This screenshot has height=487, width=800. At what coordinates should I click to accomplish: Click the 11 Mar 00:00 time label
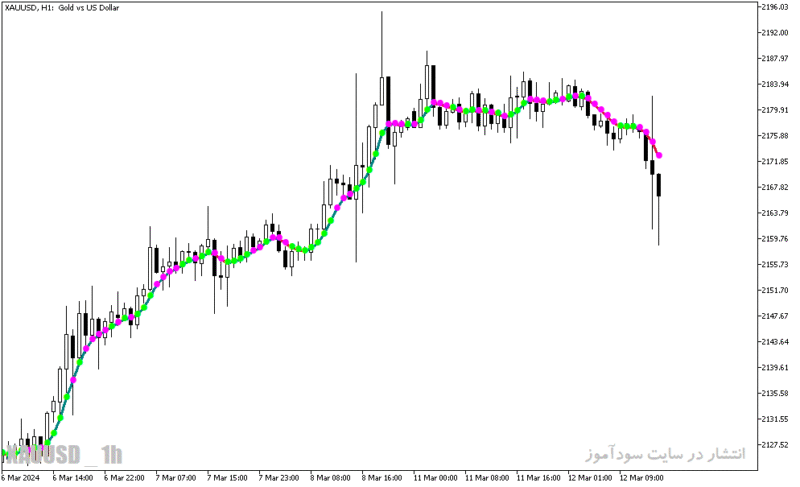click(x=435, y=478)
